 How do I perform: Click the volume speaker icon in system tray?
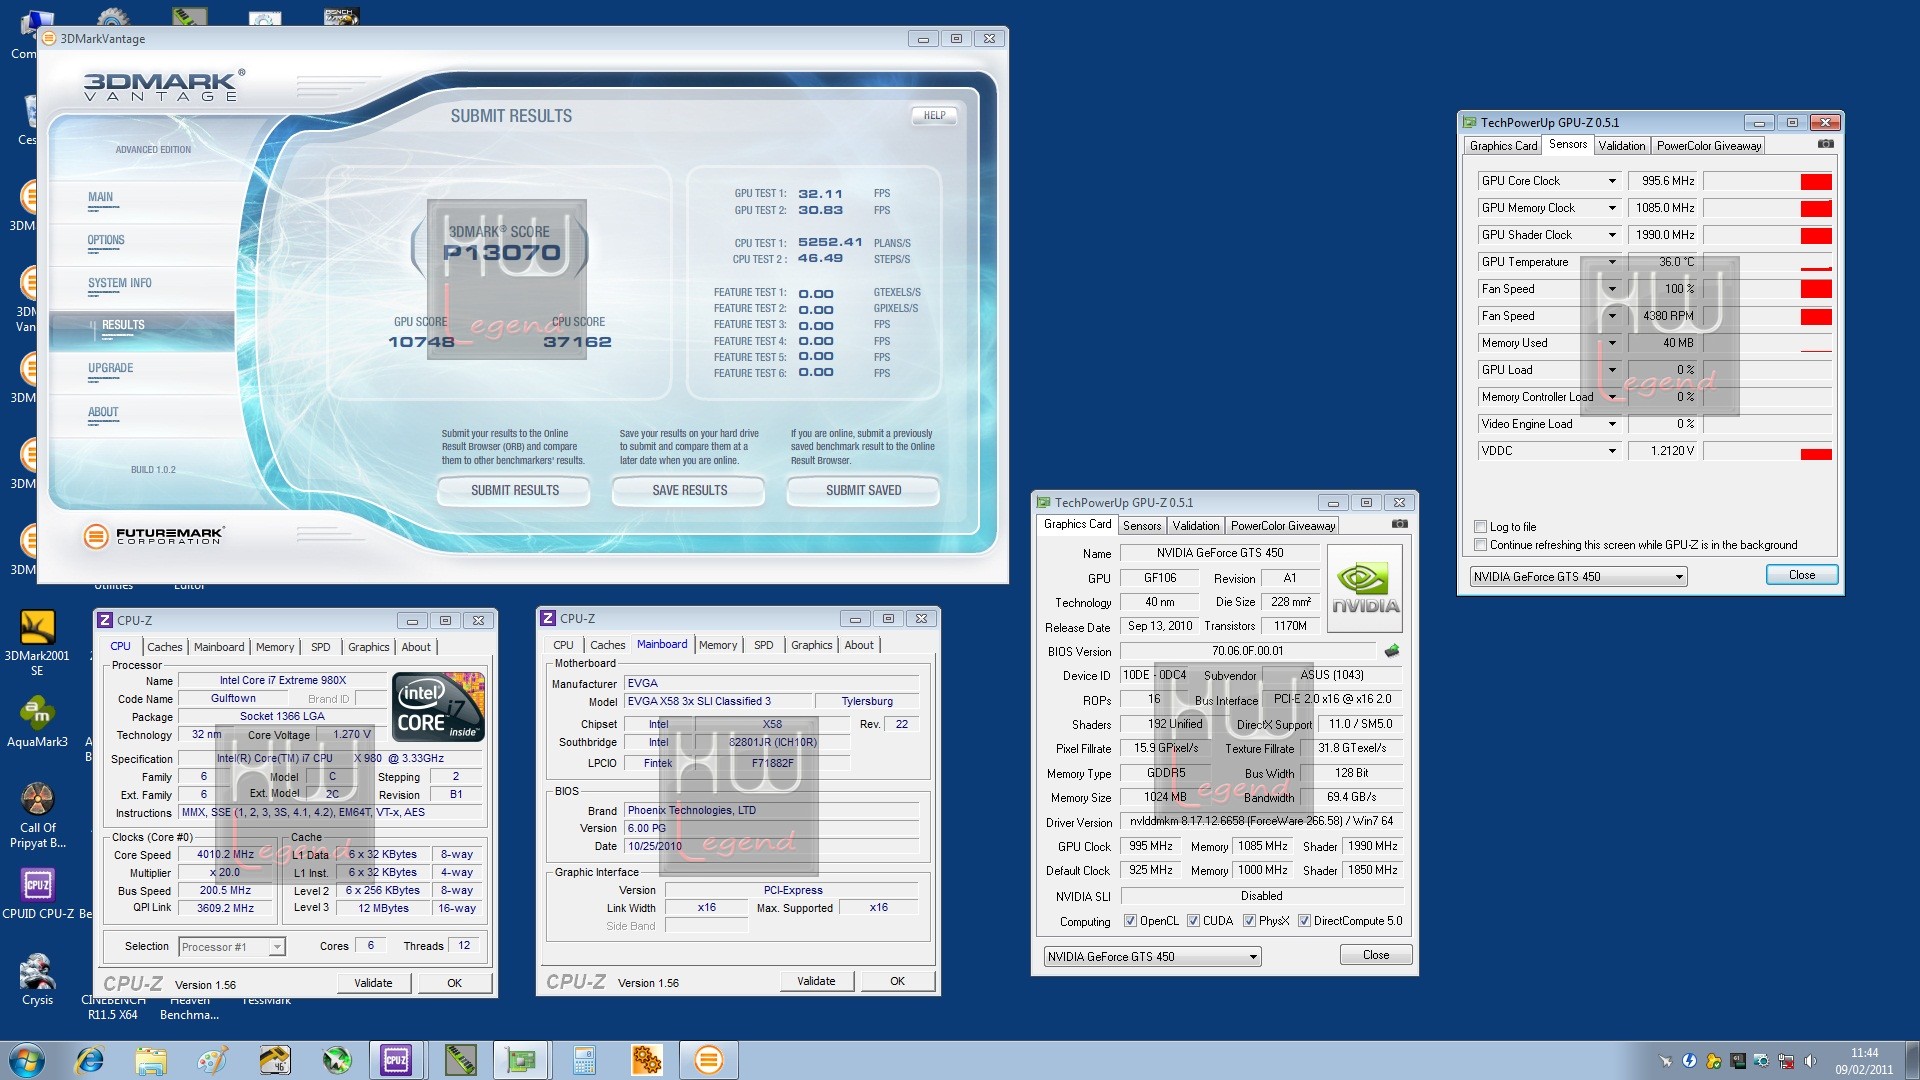pos(1809,1061)
